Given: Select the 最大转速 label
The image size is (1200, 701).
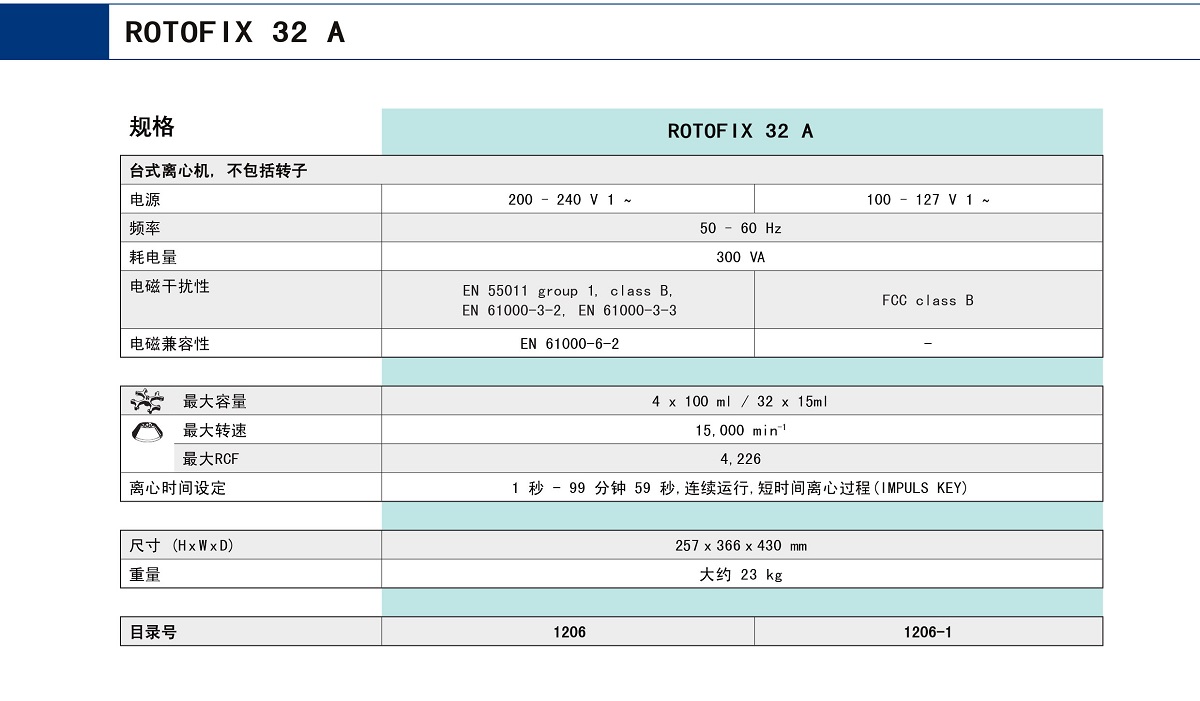Looking at the screenshot, I should [x=215, y=431].
